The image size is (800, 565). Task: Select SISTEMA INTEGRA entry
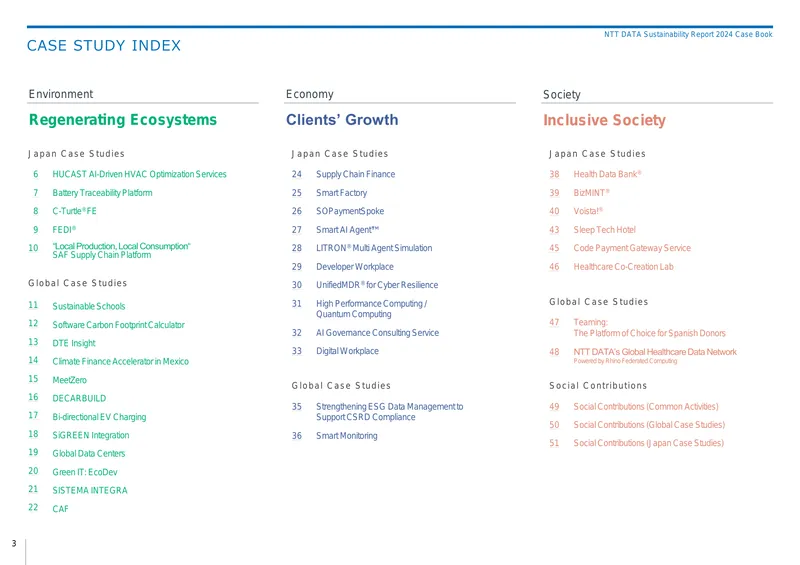(x=90, y=490)
